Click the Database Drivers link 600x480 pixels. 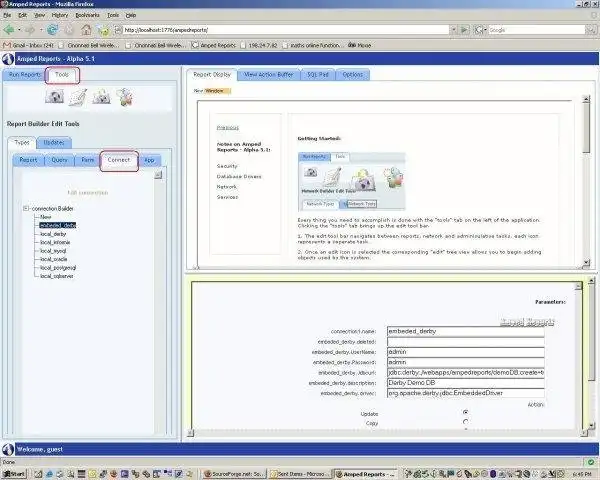pyautogui.click(x=239, y=176)
